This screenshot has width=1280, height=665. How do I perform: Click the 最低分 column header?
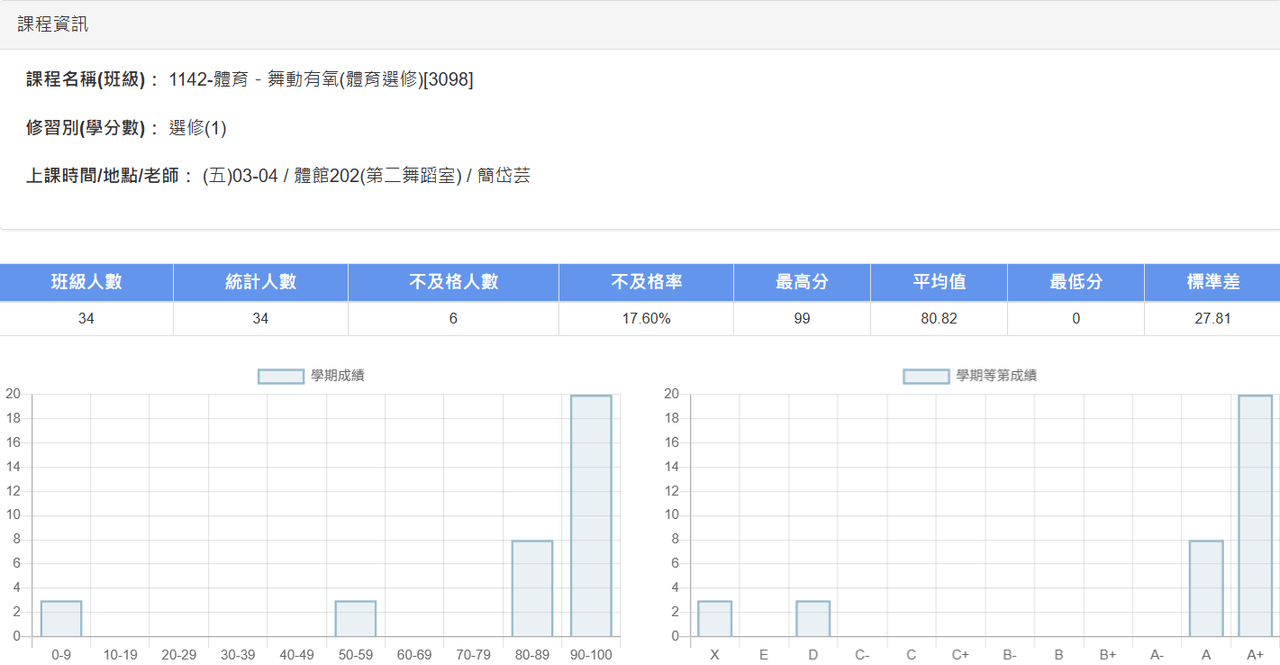(1076, 282)
